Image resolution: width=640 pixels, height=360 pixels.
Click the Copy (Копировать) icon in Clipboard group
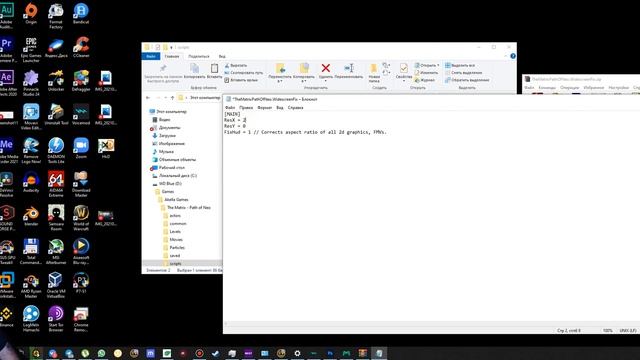coord(195,68)
